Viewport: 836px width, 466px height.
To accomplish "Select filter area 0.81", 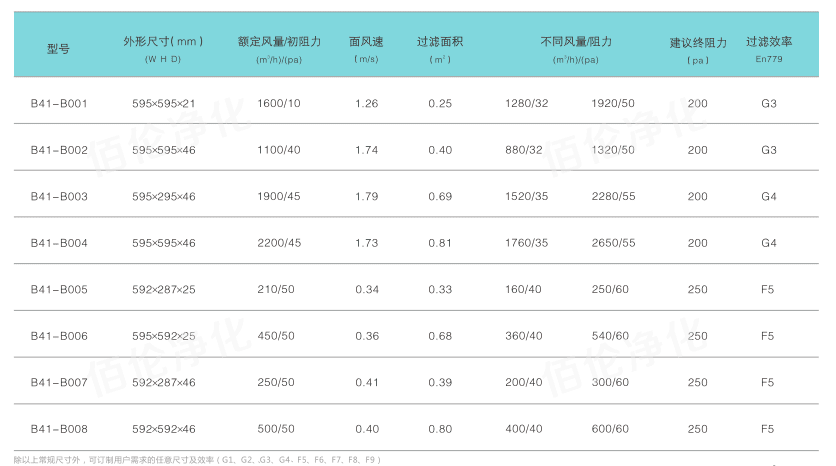I will click(x=440, y=243).
